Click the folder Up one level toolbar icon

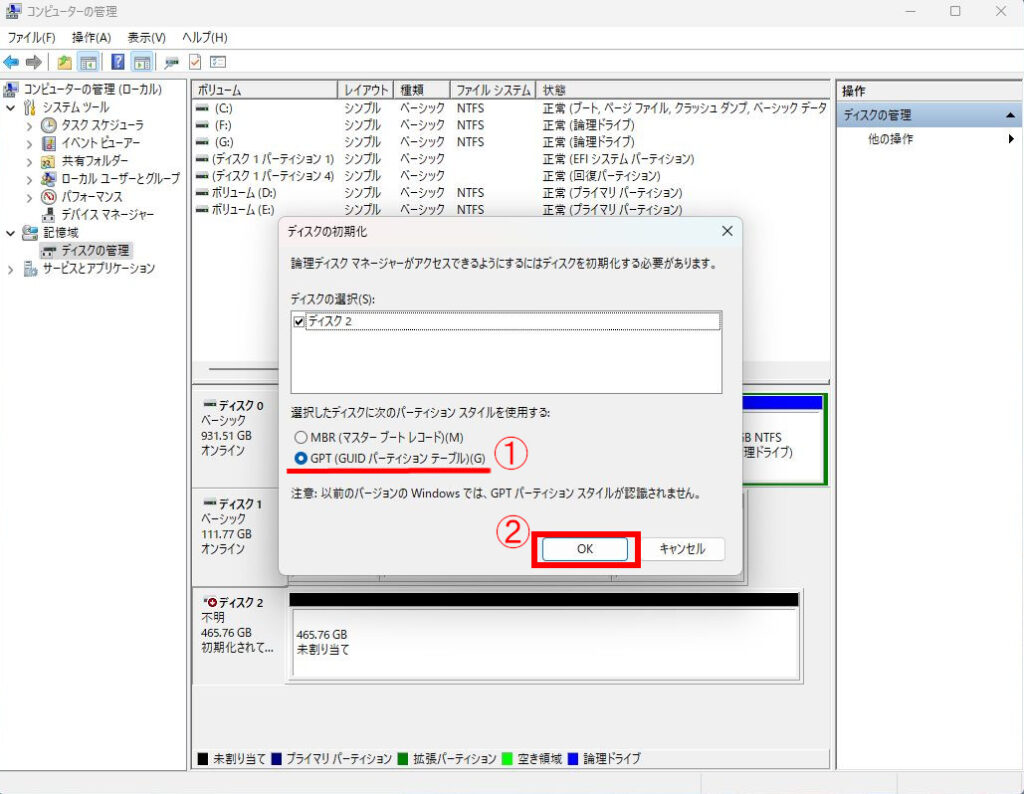pos(64,62)
